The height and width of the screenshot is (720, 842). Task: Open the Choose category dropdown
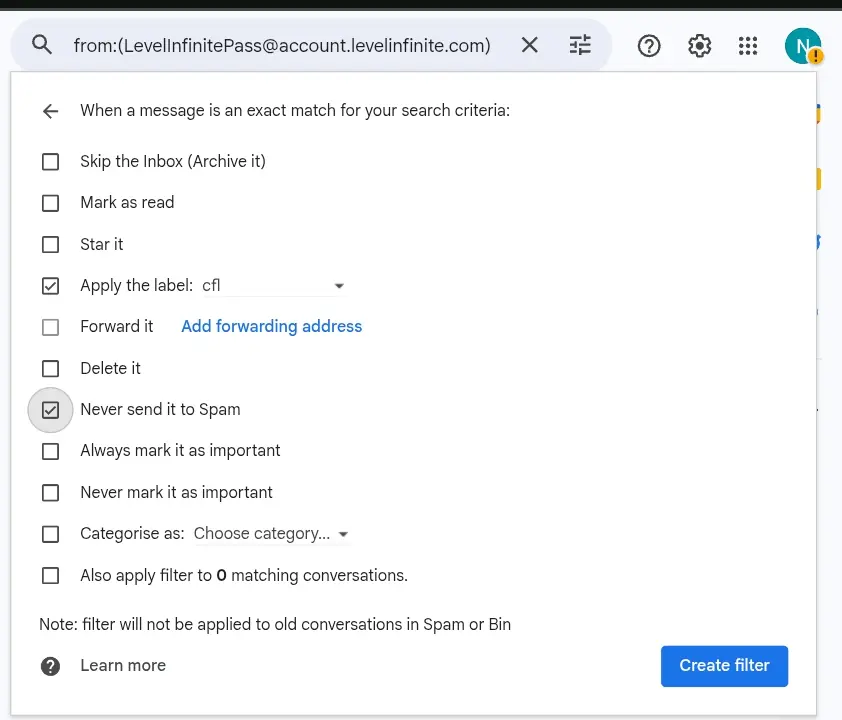pos(271,534)
